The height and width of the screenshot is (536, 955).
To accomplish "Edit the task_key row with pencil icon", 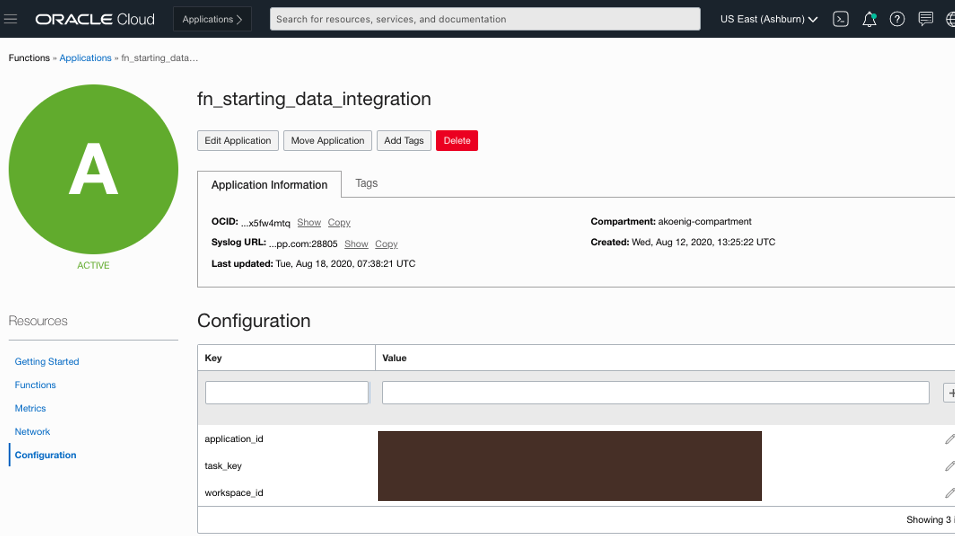I will click(950, 466).
